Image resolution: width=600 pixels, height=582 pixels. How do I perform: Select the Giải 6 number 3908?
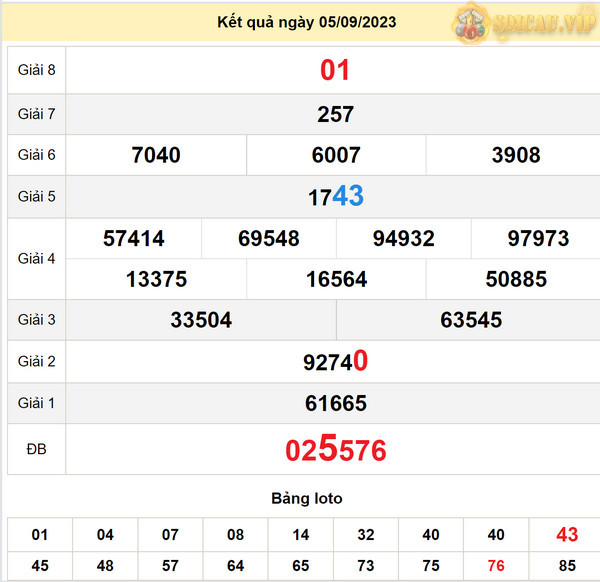tap(516, 155)
